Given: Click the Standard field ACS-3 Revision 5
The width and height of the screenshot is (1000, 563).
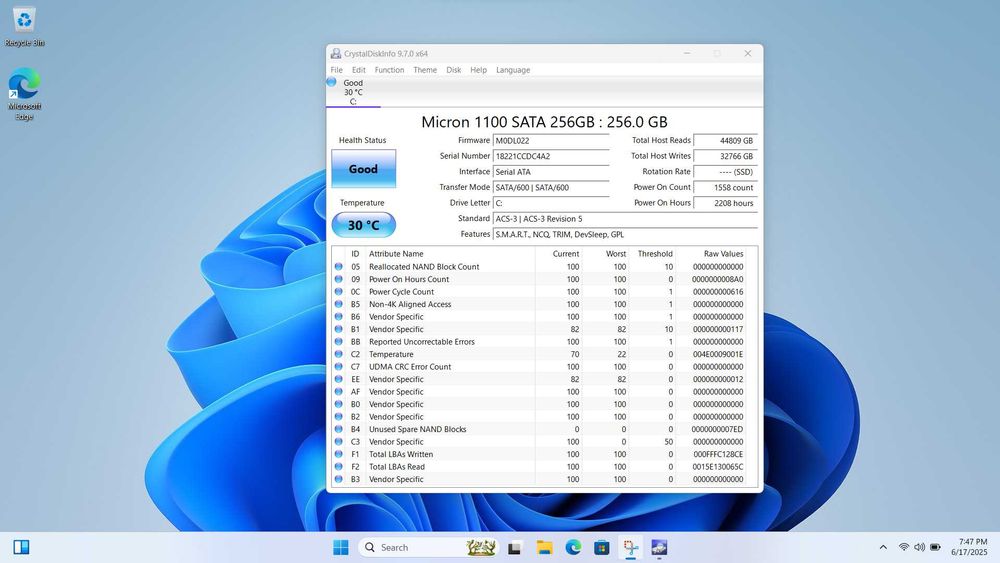Looking at the screenshot, I should pos(625,219).
